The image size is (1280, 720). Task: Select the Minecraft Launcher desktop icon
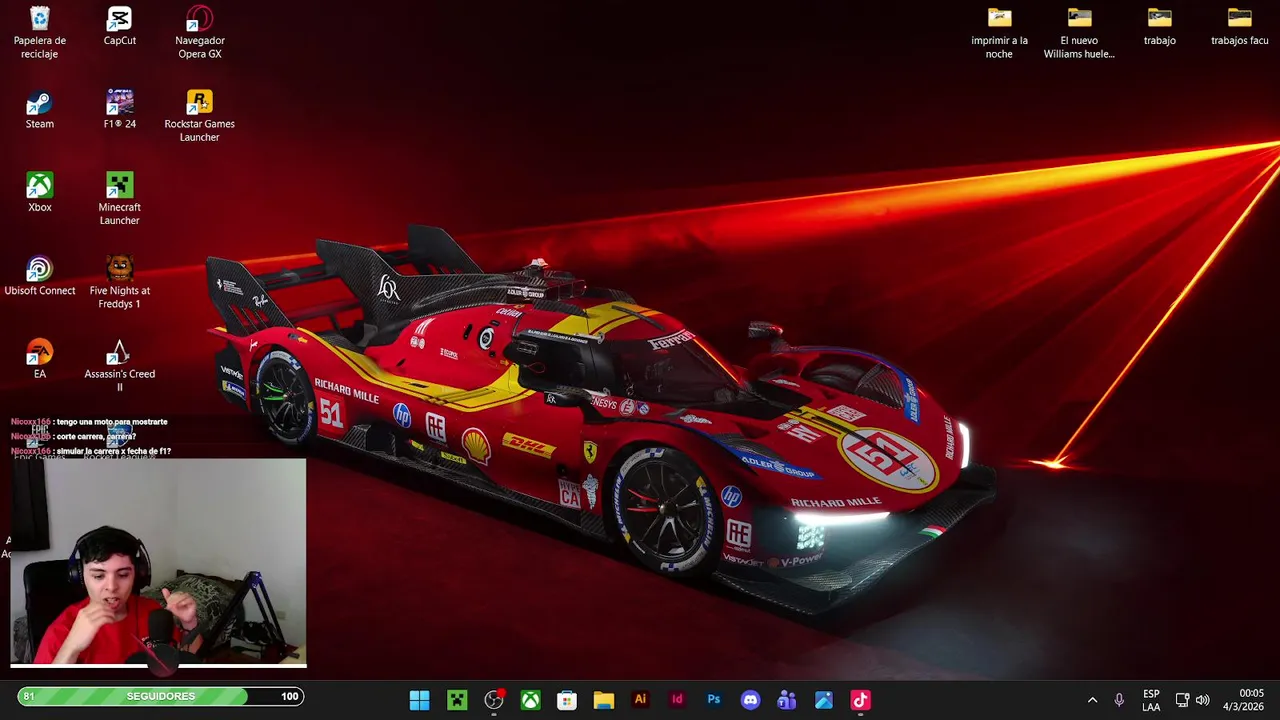pyautogui.click(x=119, y=199)
